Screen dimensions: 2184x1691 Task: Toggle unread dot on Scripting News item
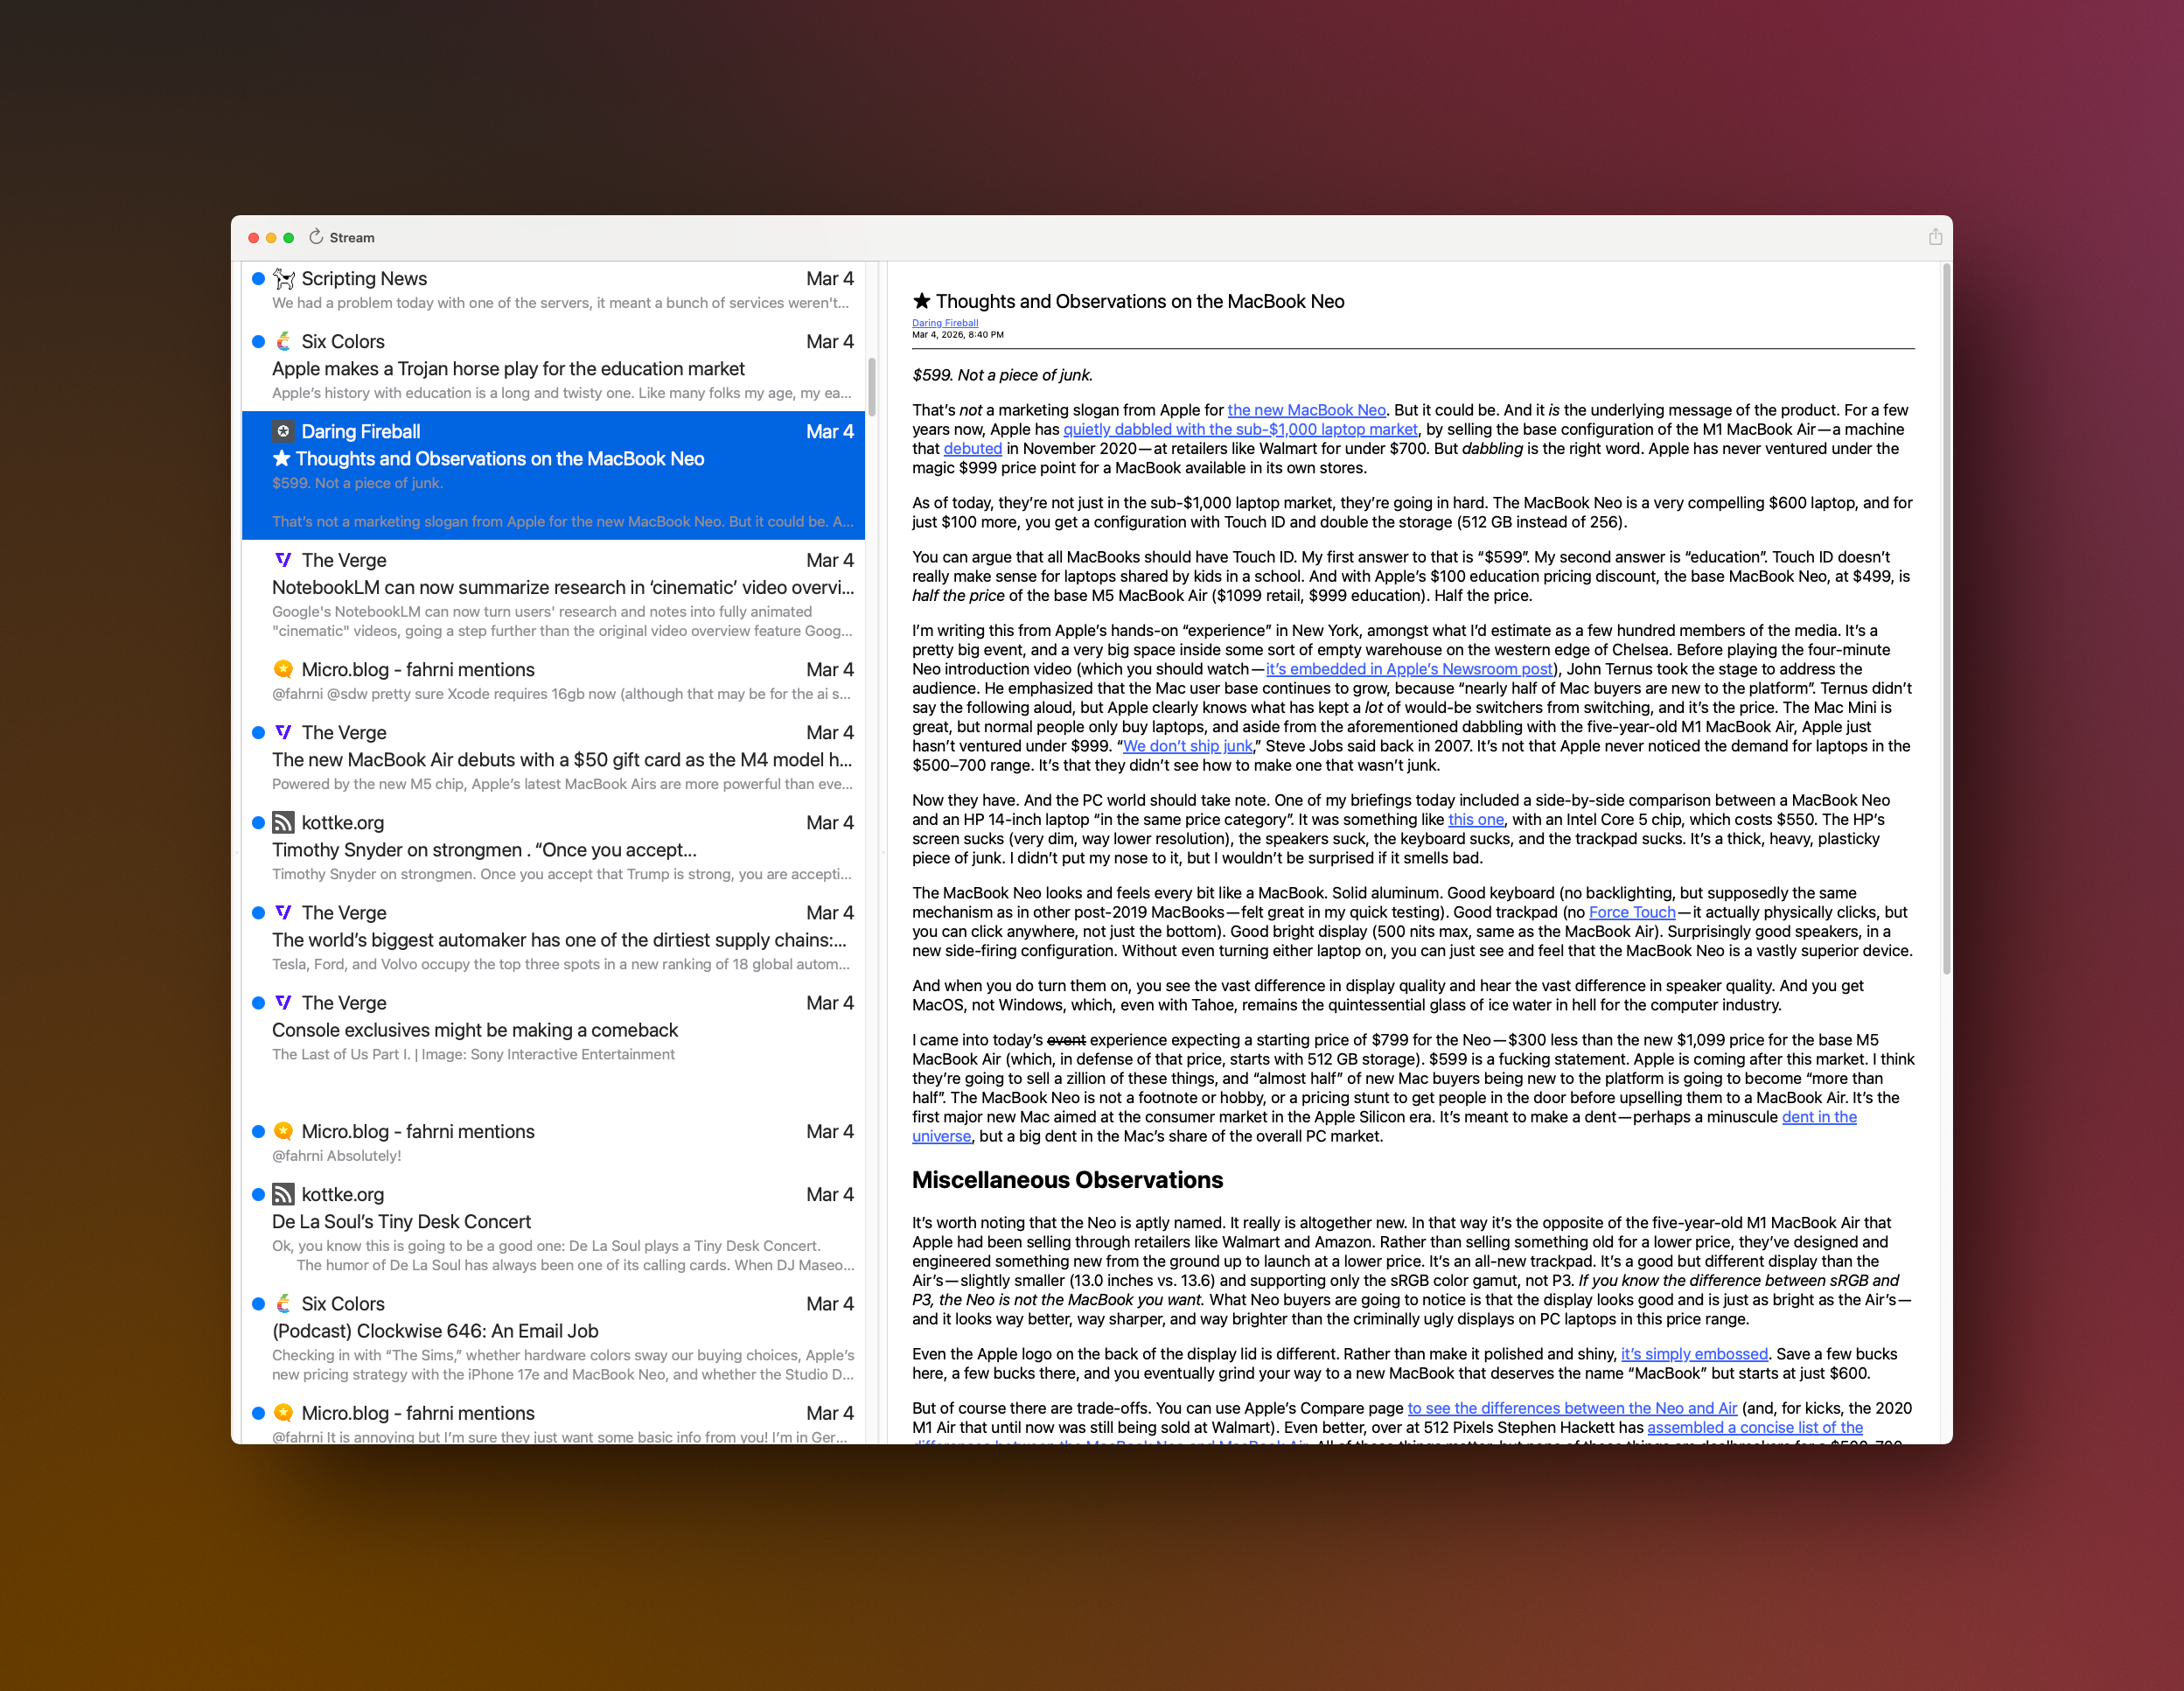pos(258,279)
